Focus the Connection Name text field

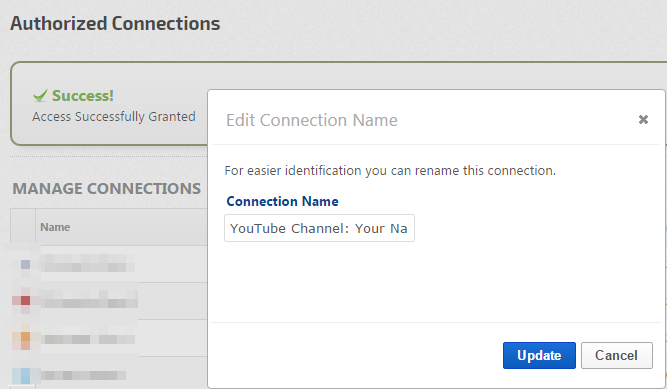[319, 228]
